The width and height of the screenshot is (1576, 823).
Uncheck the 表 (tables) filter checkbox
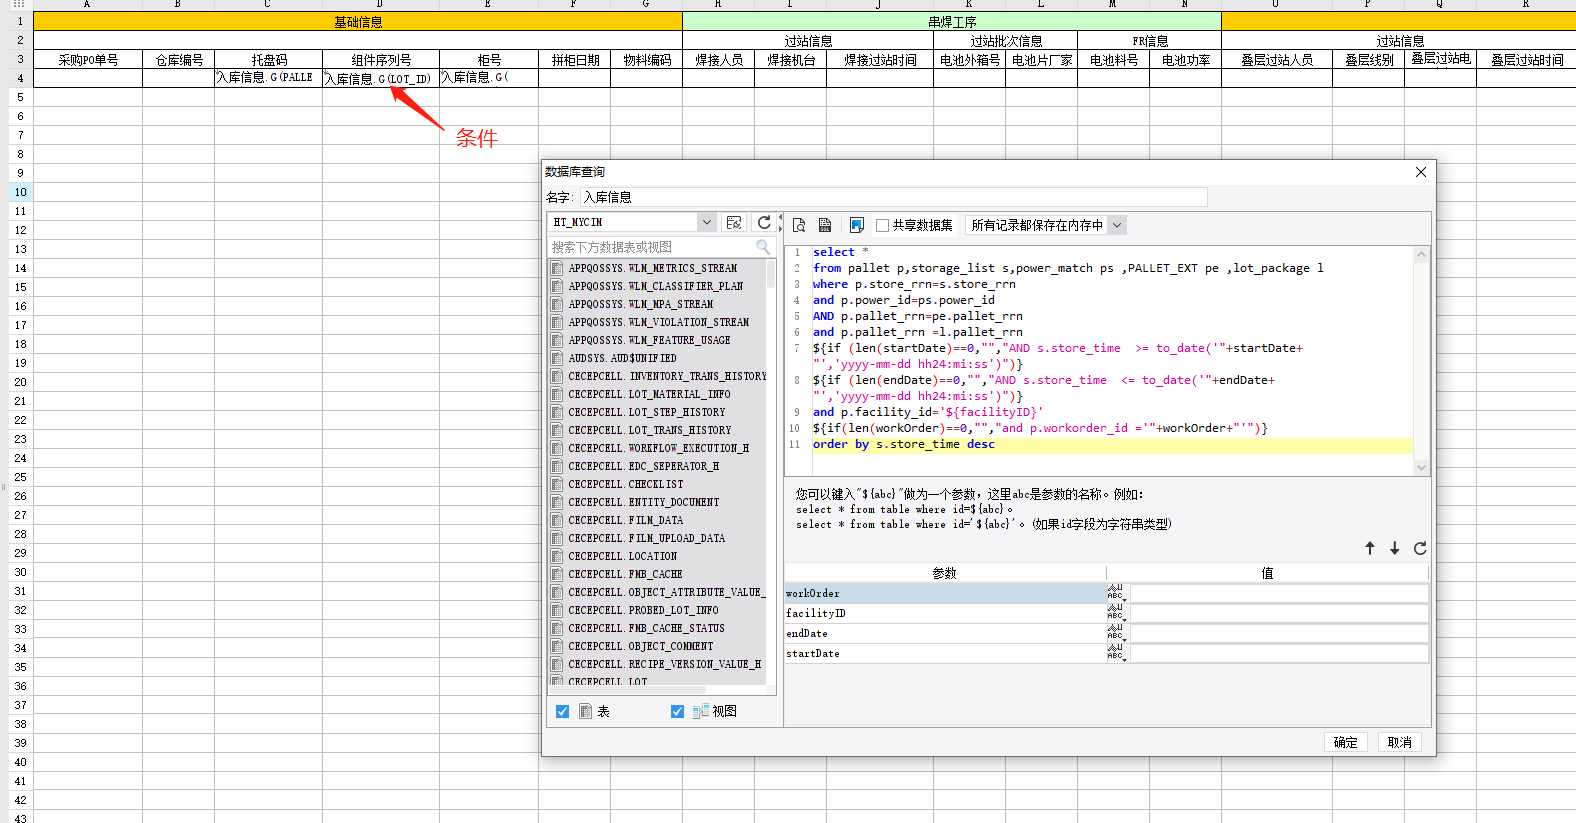click(562, 711)
